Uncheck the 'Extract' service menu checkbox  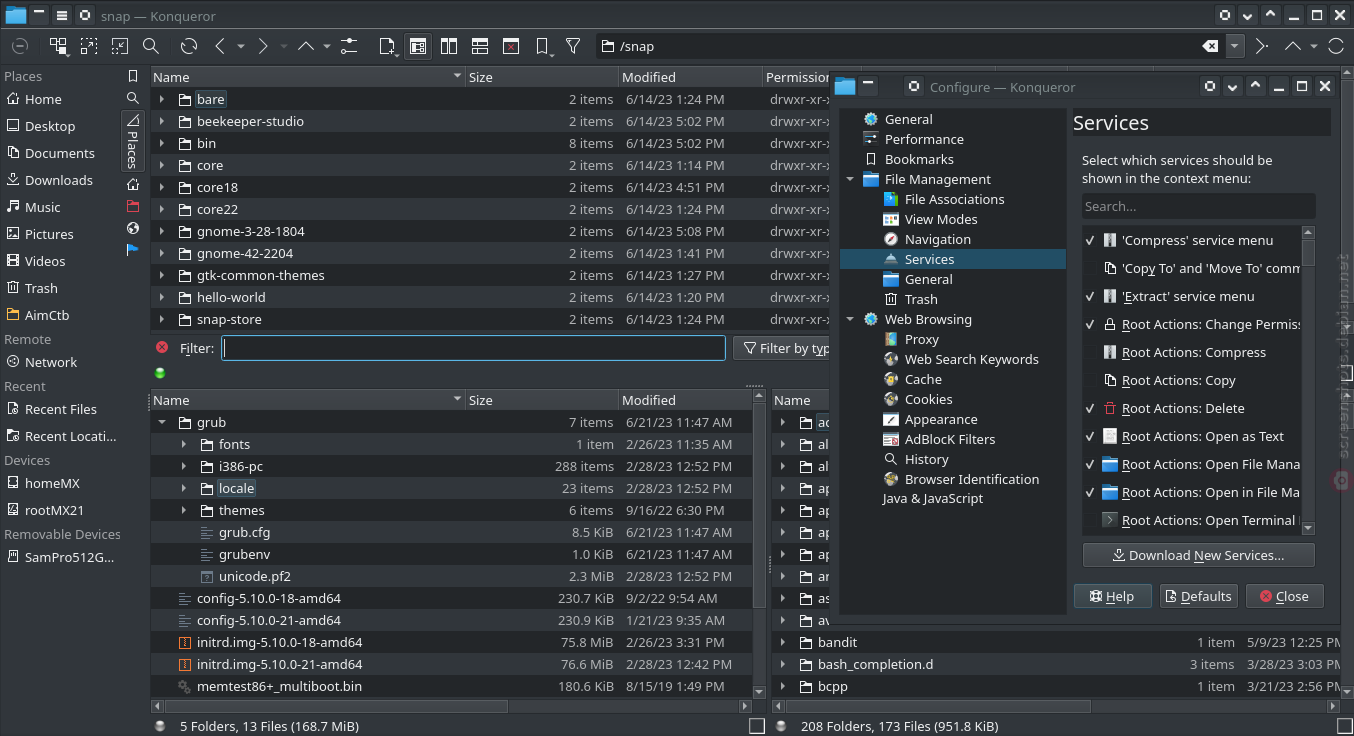click(x=1090, y=296)
